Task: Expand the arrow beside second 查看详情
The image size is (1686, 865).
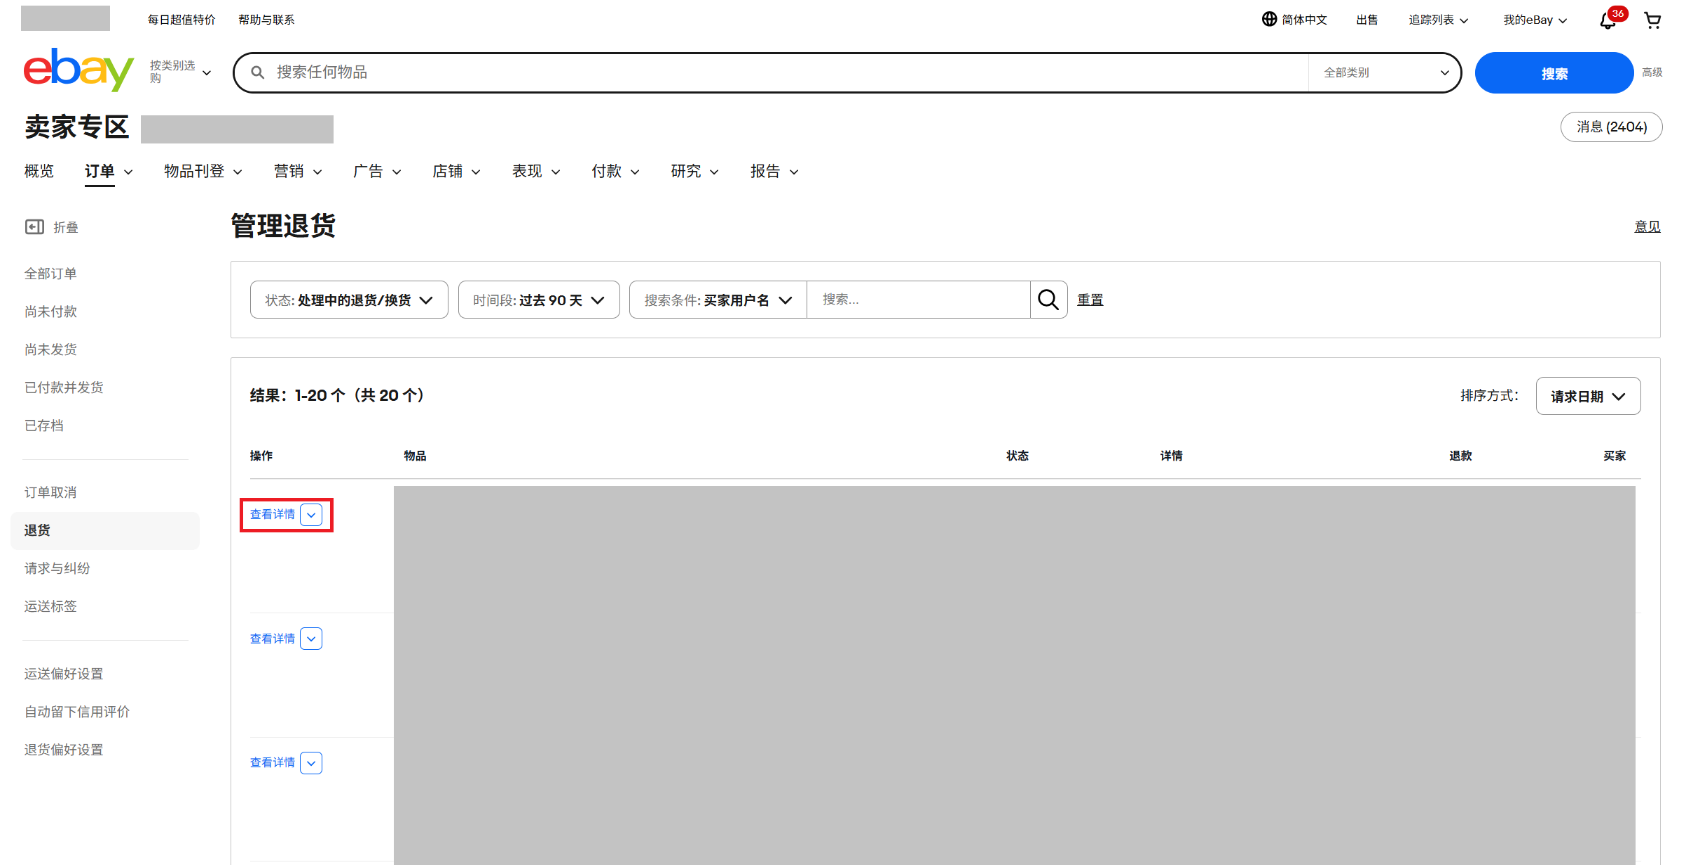Action: (312, 639)
